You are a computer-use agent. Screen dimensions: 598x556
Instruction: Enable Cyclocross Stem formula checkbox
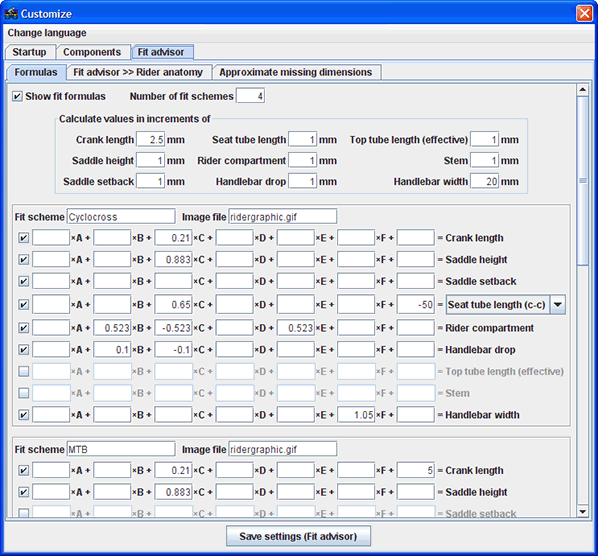[23, 393]
